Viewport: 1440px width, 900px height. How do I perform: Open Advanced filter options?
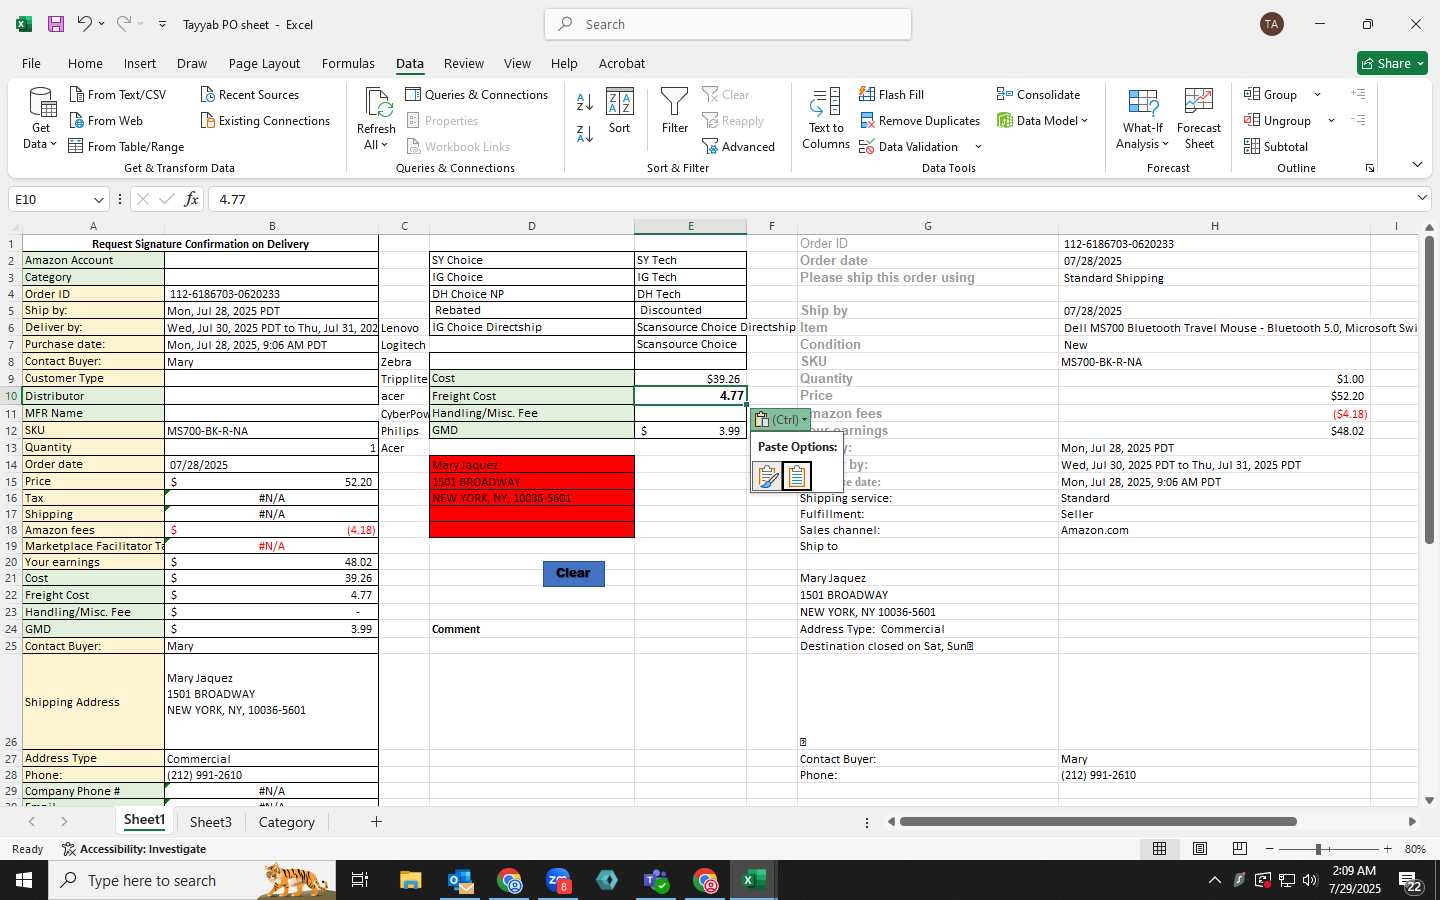pyautogui.click(x=739, y=146)
